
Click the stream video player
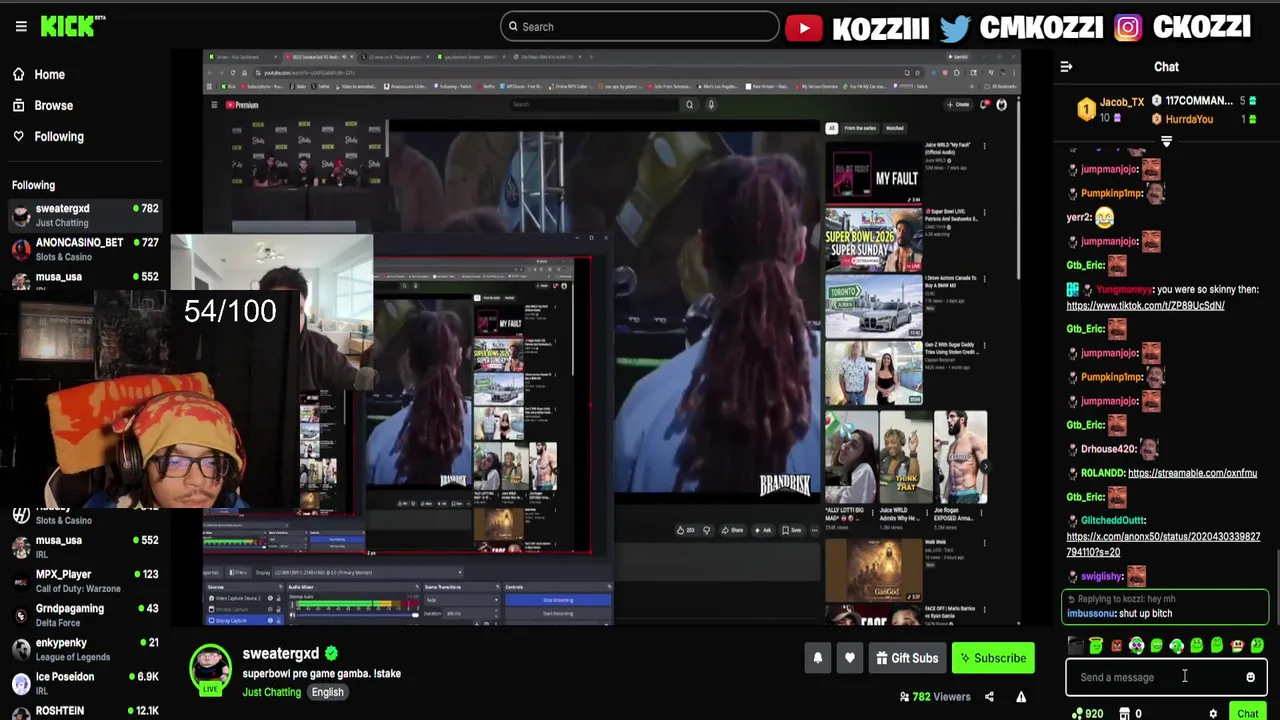coord(612,338)
